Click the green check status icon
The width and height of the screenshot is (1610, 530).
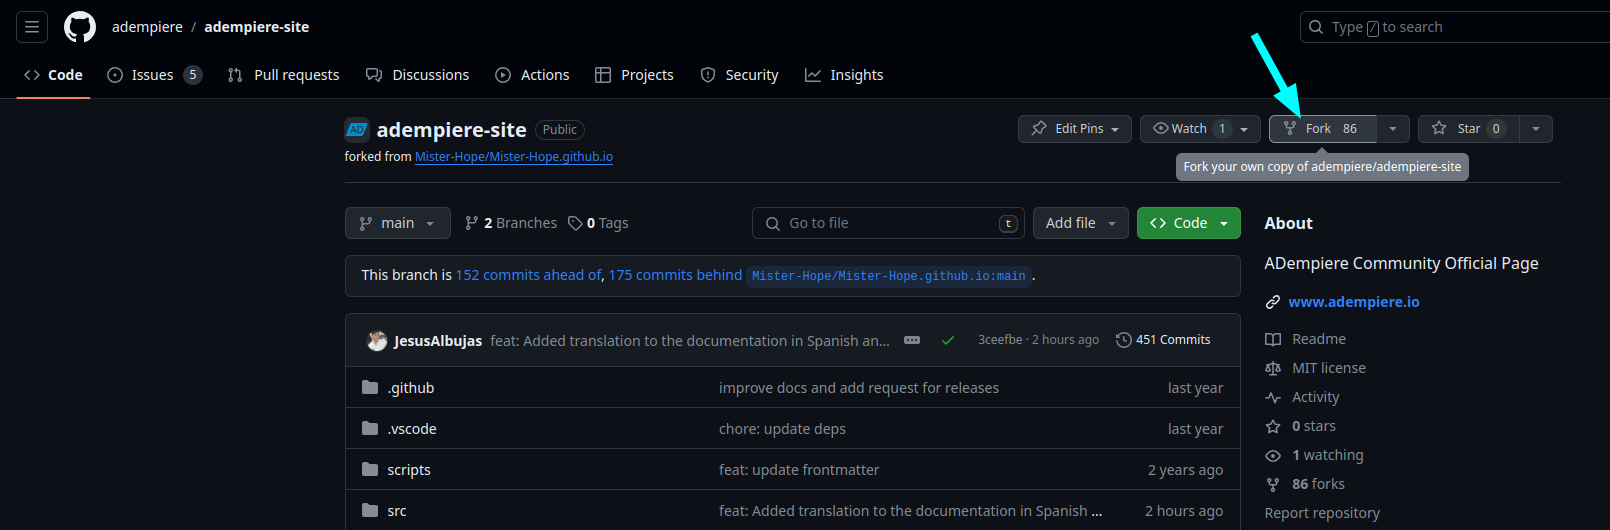point(948,340)
